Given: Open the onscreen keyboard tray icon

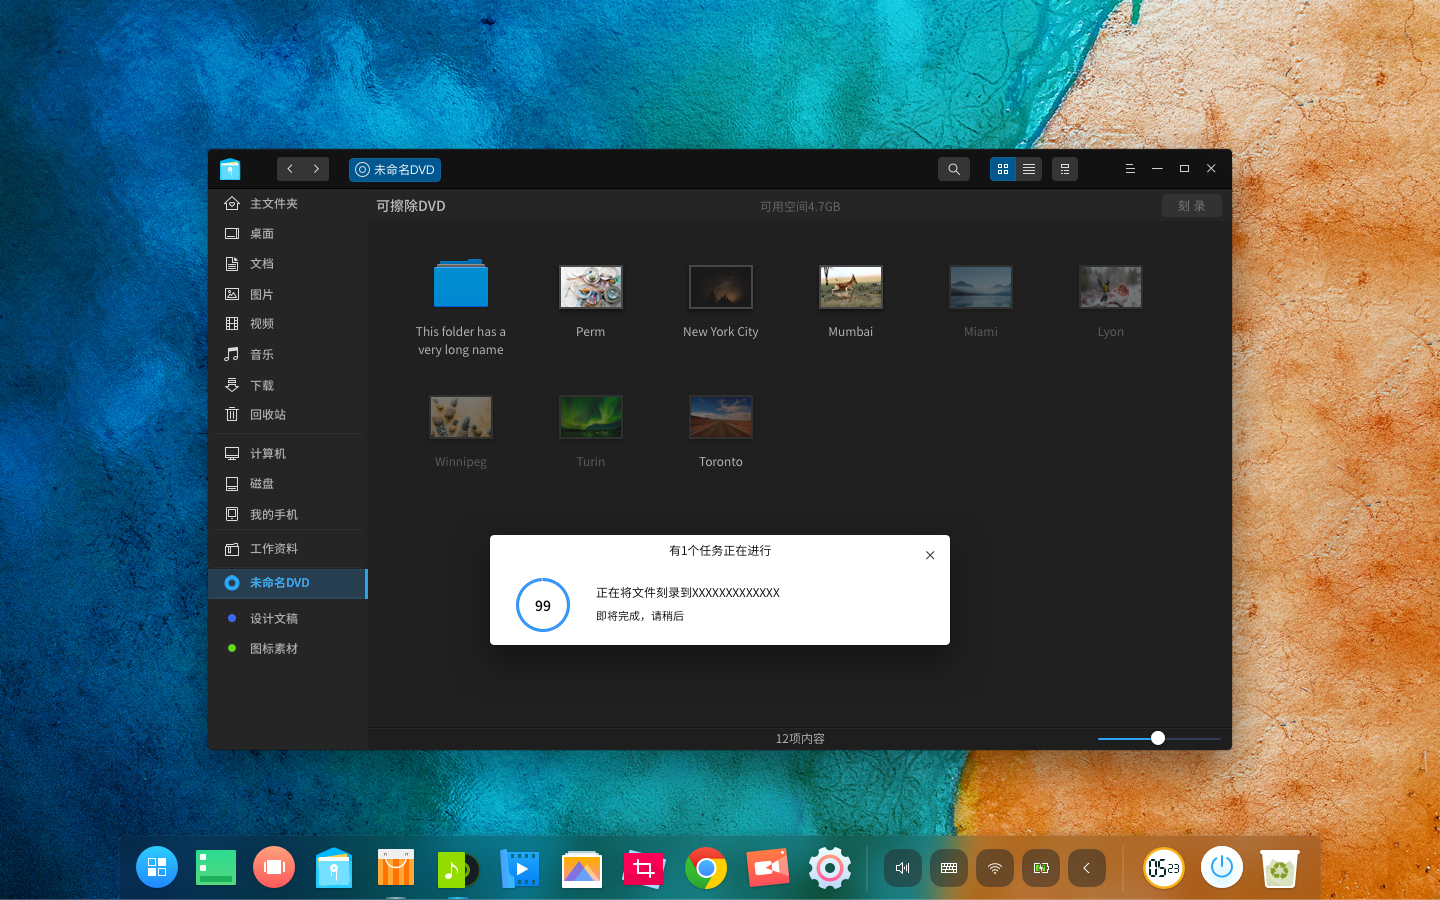Looking at the screenshot, I should pos(949,868).
